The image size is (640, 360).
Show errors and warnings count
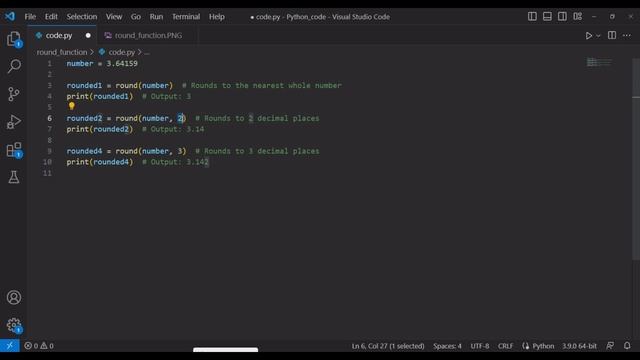tap(39, 346)
